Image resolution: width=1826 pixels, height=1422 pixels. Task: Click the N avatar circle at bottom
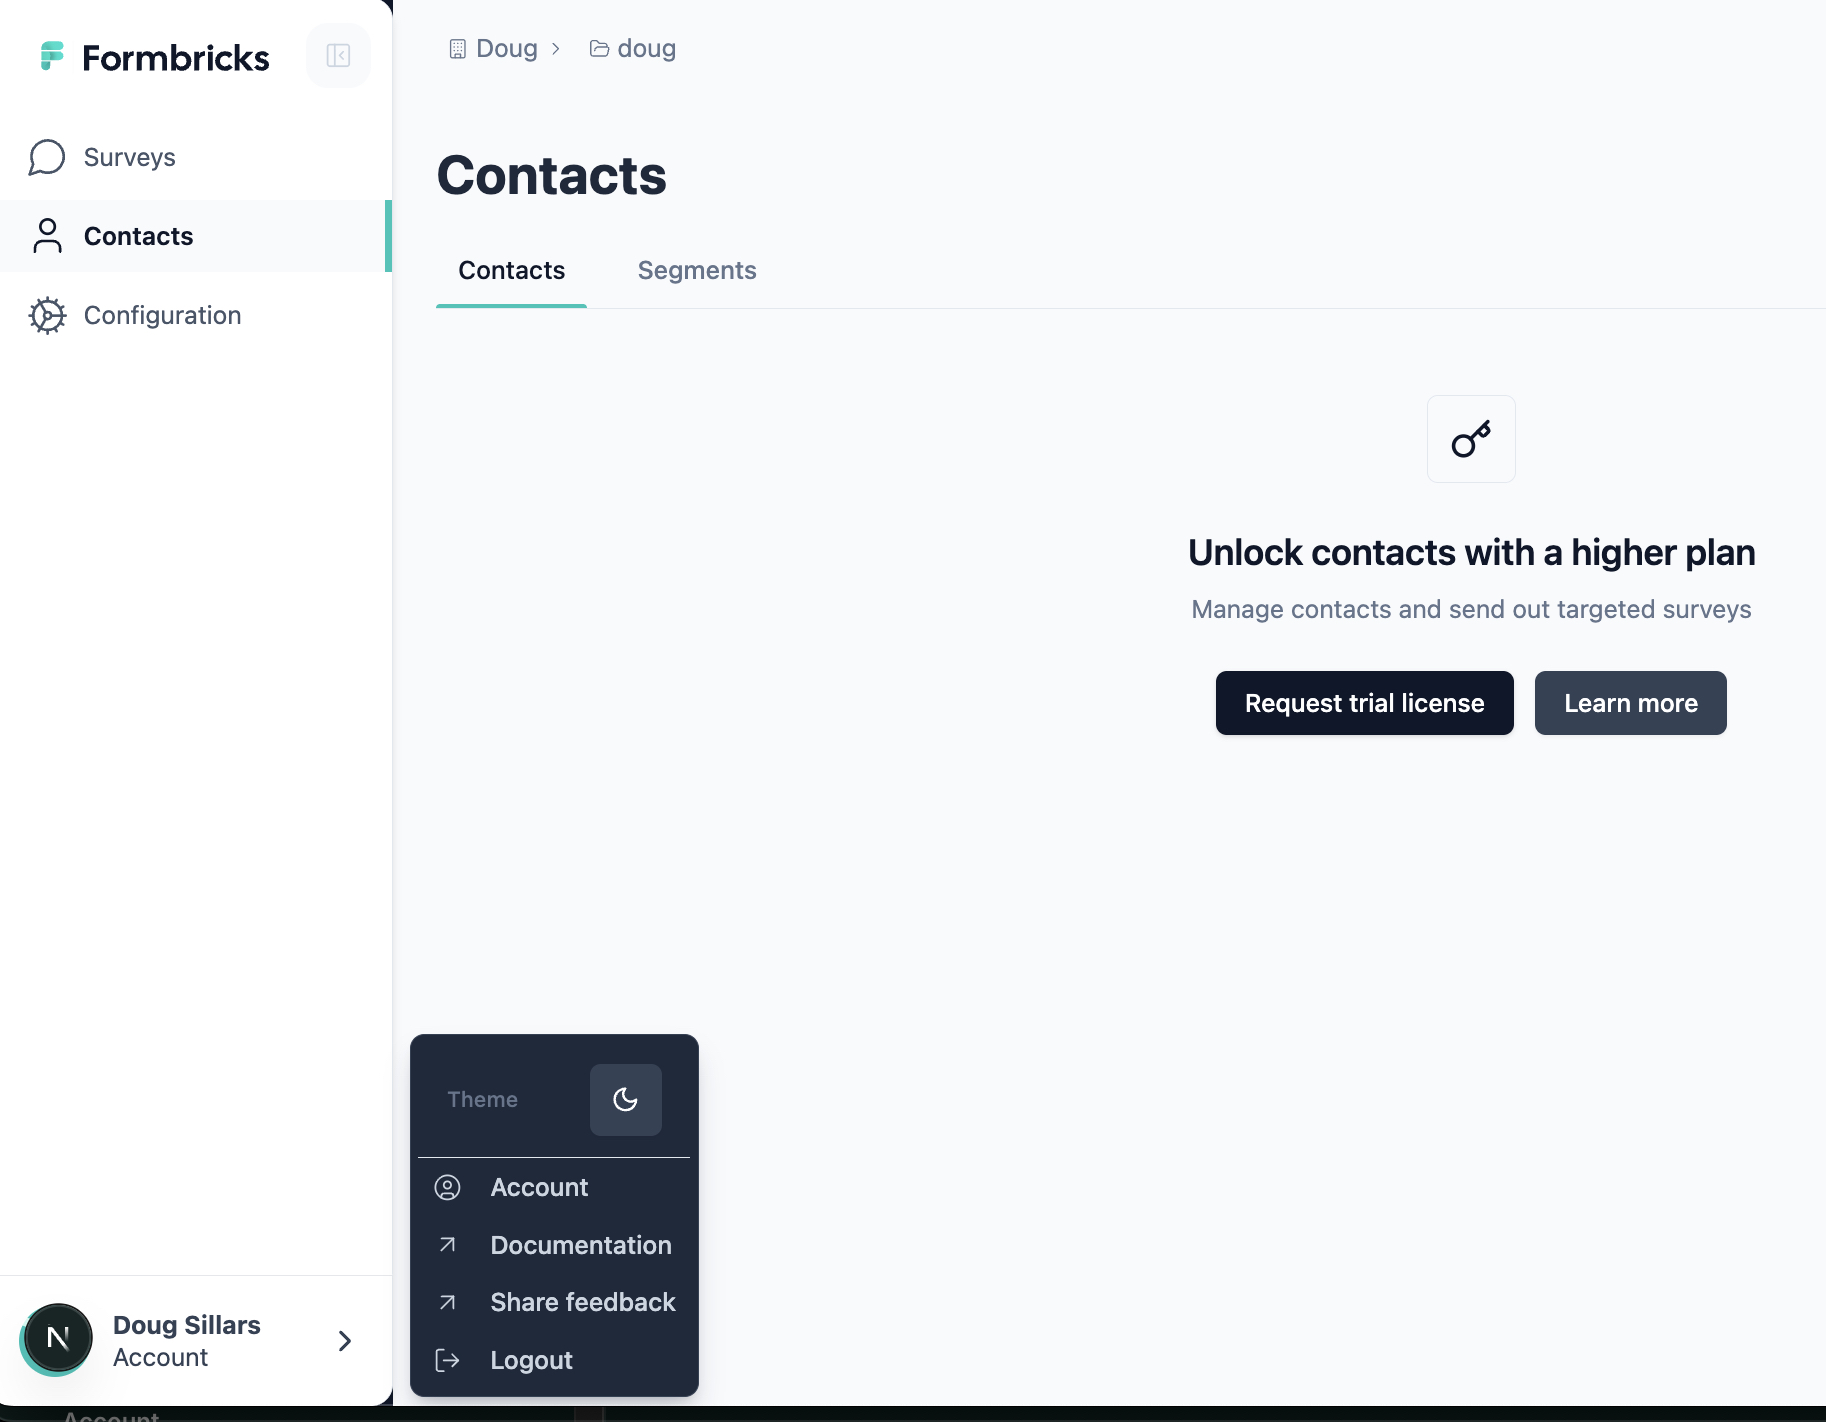tap(57, 1338)
